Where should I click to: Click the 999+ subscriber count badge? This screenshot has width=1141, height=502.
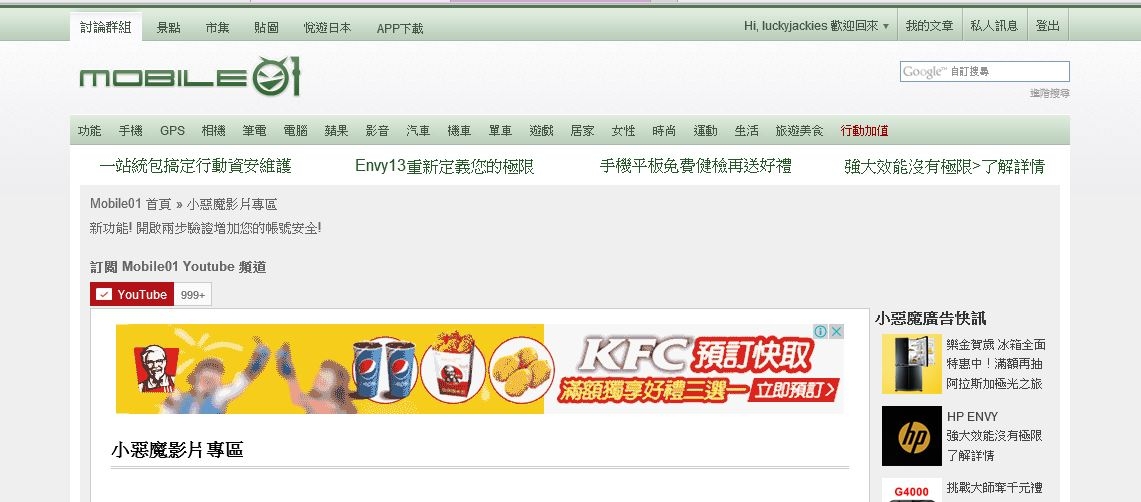click(193, 295)
